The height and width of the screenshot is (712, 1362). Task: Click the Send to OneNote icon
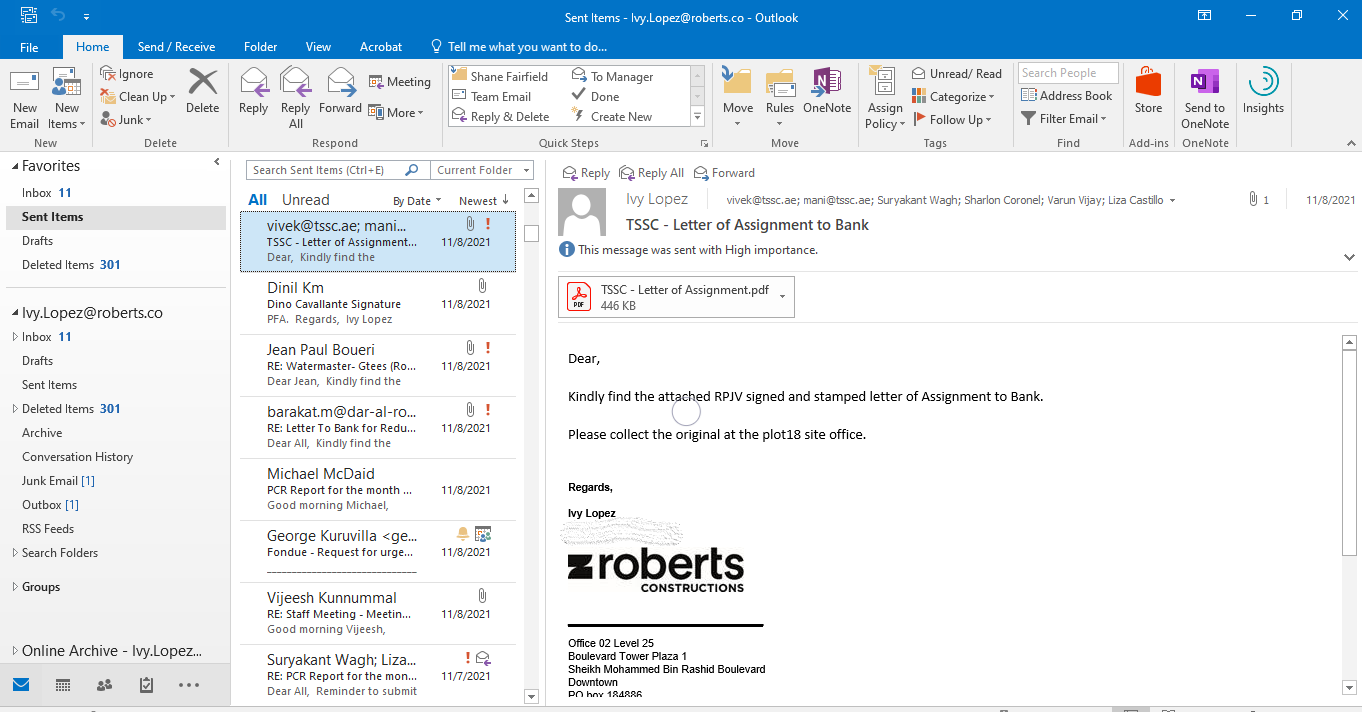click(1204, 82)
